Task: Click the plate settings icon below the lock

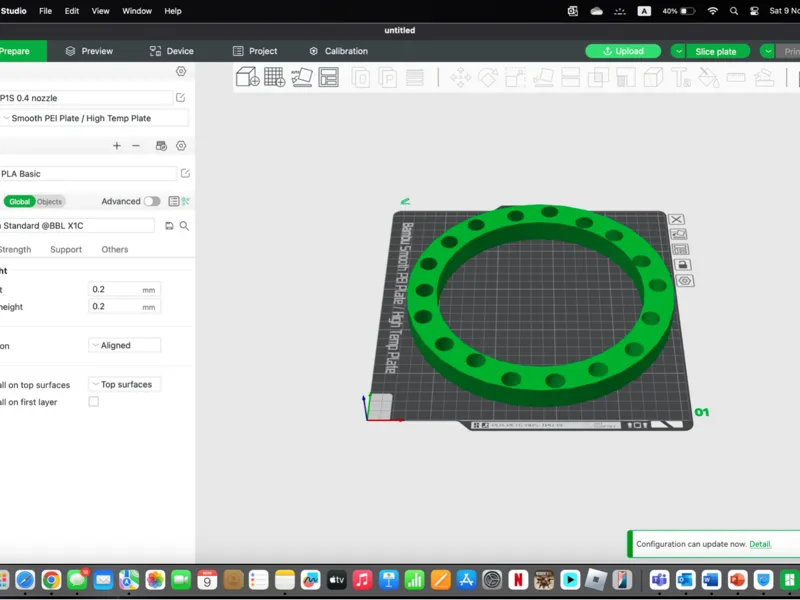Action: [685, 281]
